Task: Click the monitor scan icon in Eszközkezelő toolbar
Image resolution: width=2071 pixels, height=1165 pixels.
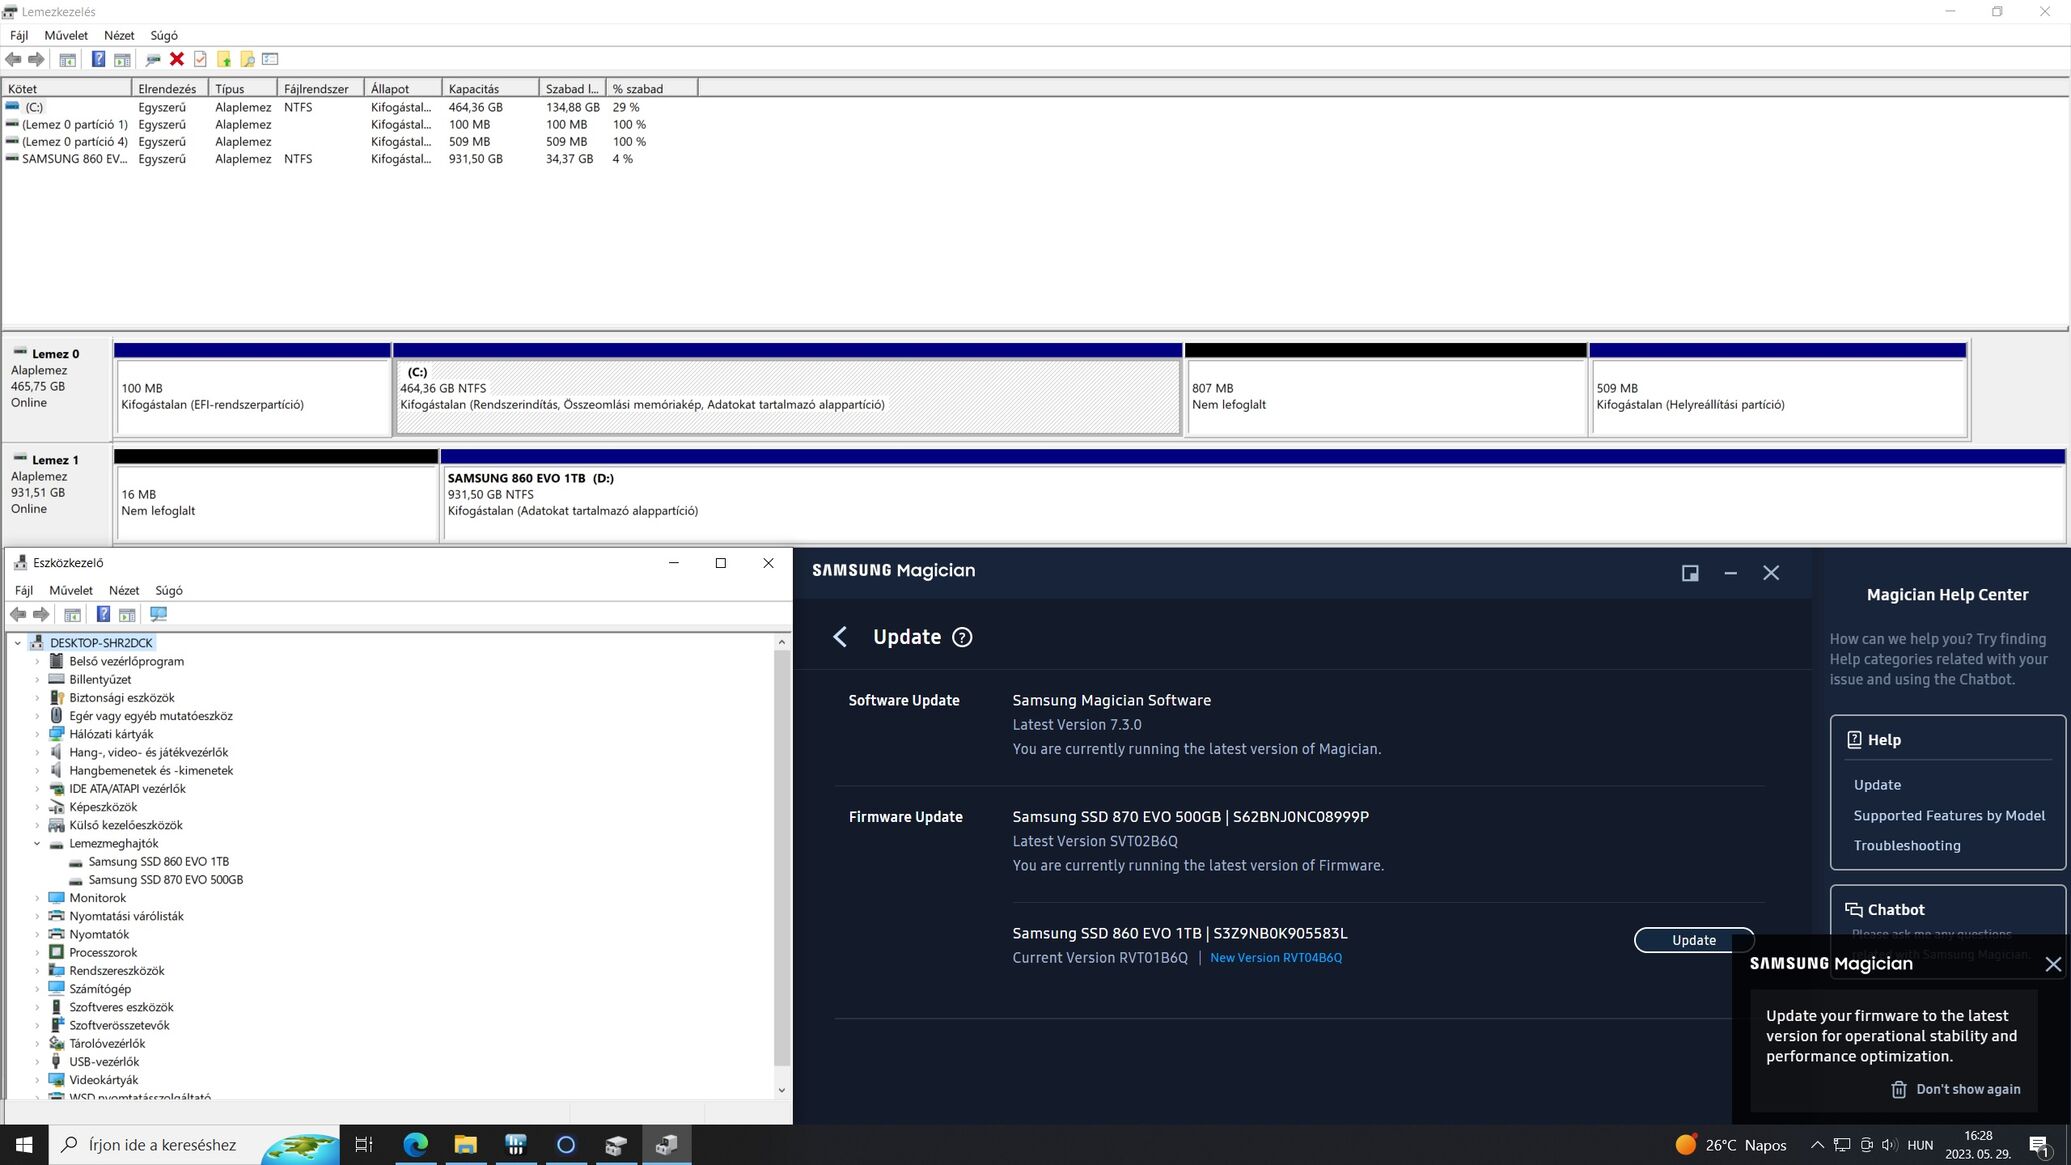Action: pos(158,614)
